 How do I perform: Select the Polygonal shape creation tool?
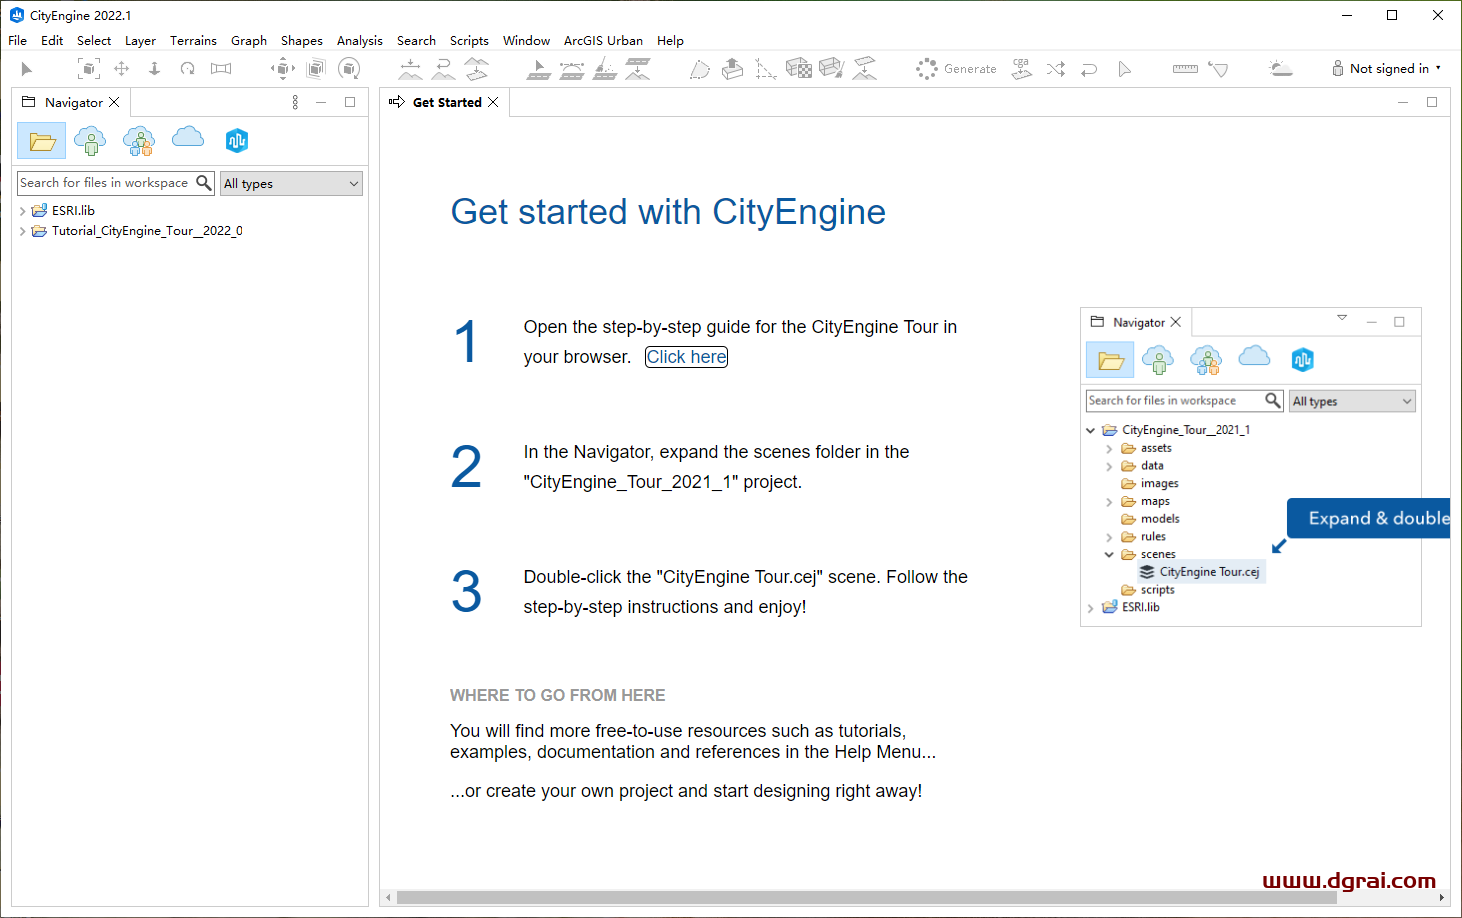point(700,69)
